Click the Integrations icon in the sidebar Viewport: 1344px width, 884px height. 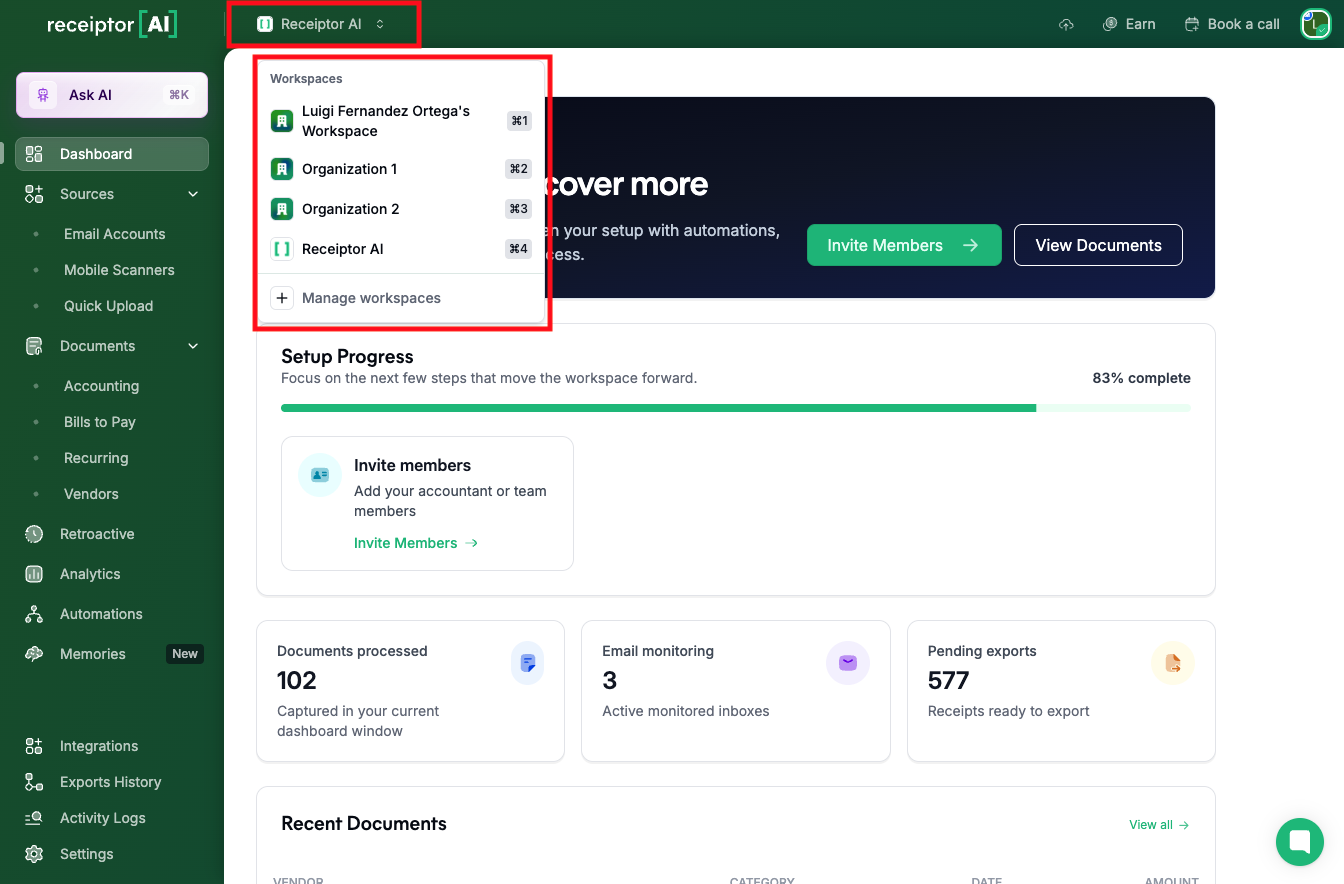tap(34, 746)
